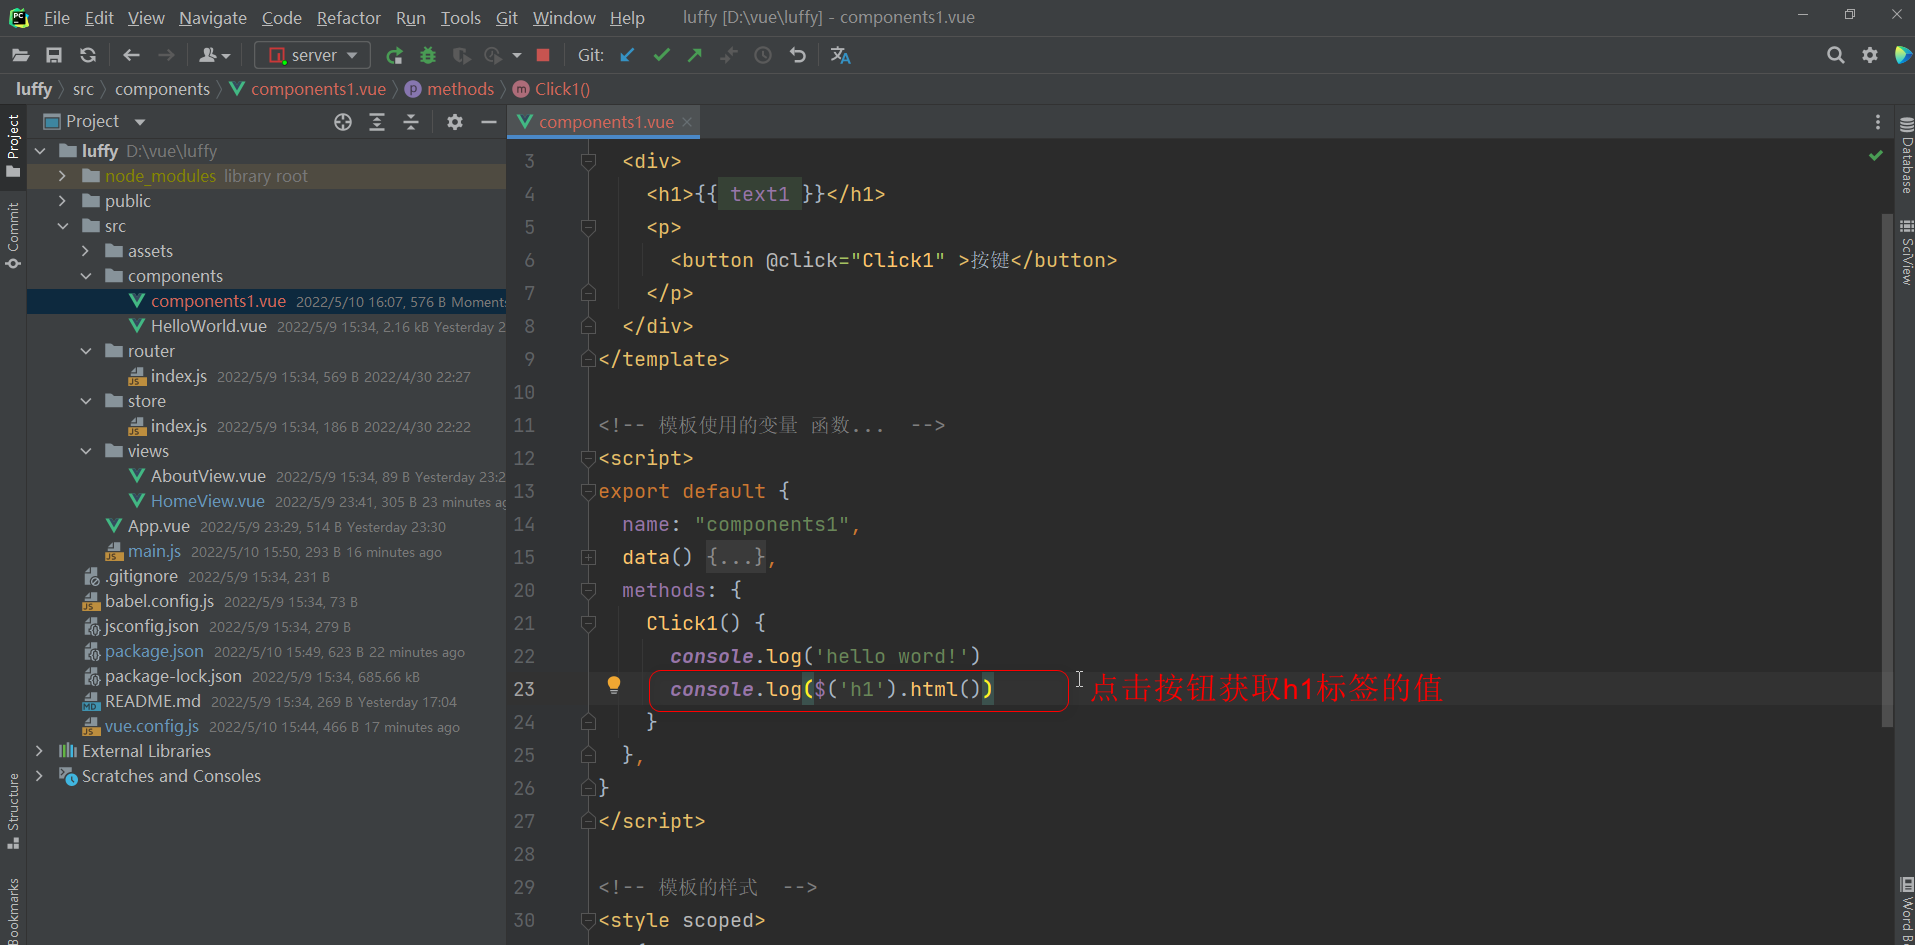
Task: Open the Window menu
Action: (x=564, y=18)
